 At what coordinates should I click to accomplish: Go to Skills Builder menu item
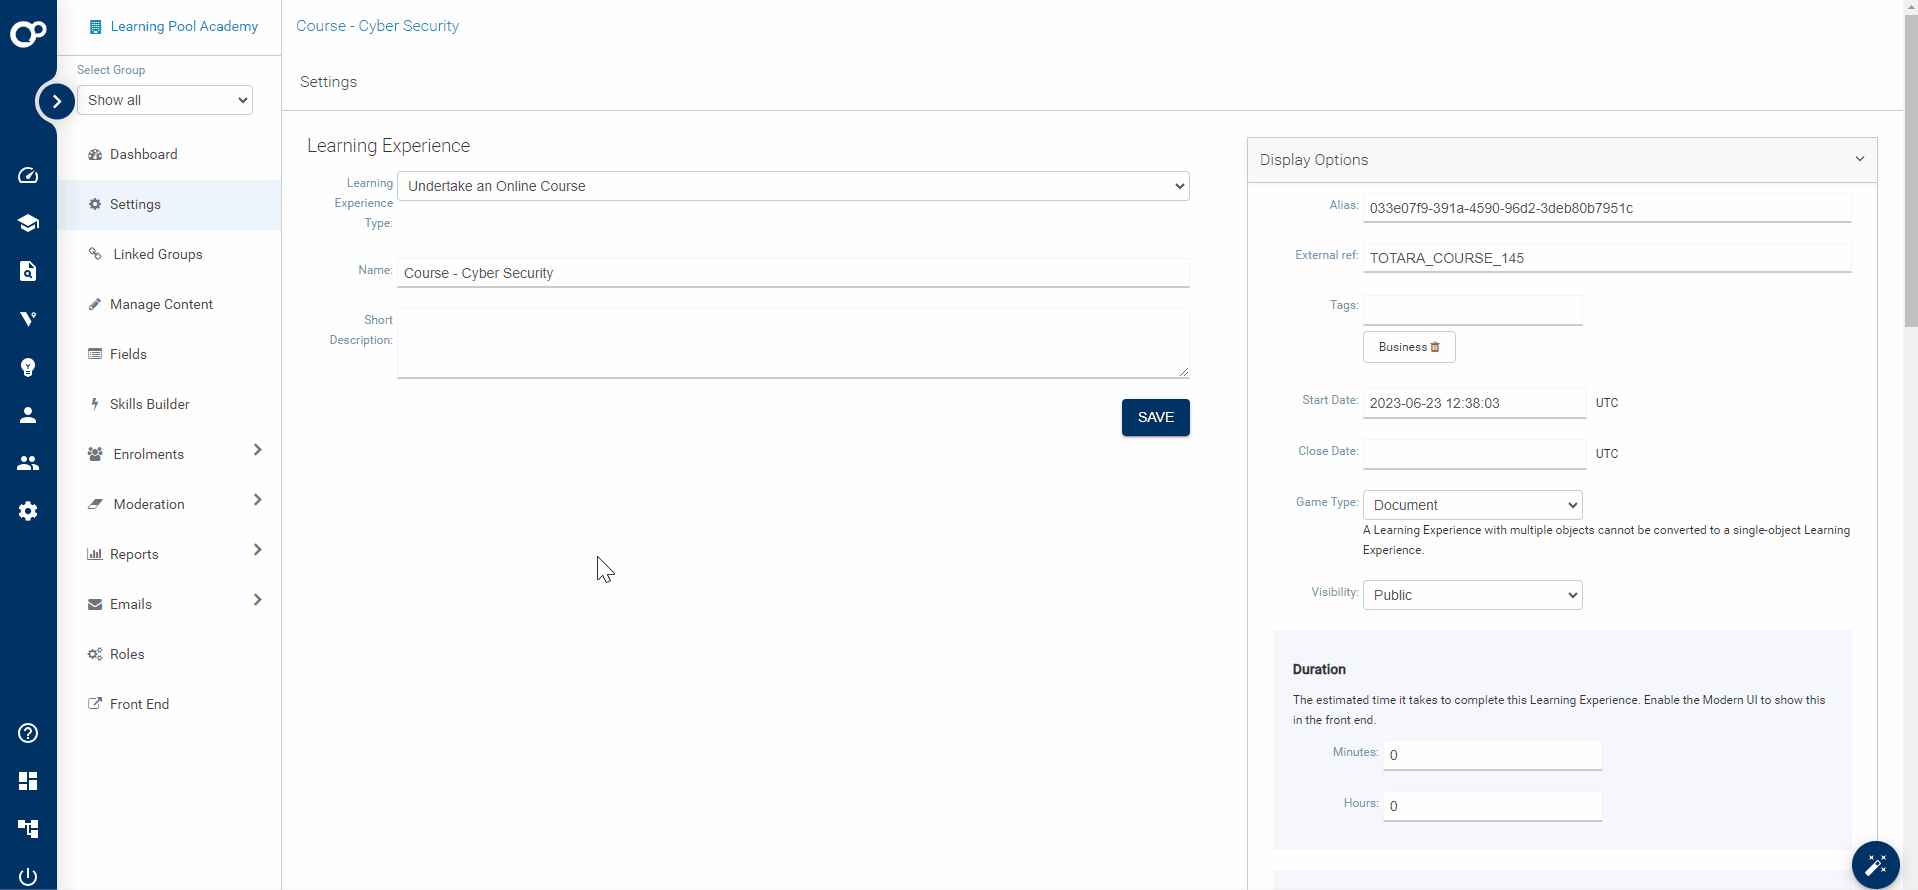click(149, 404)
